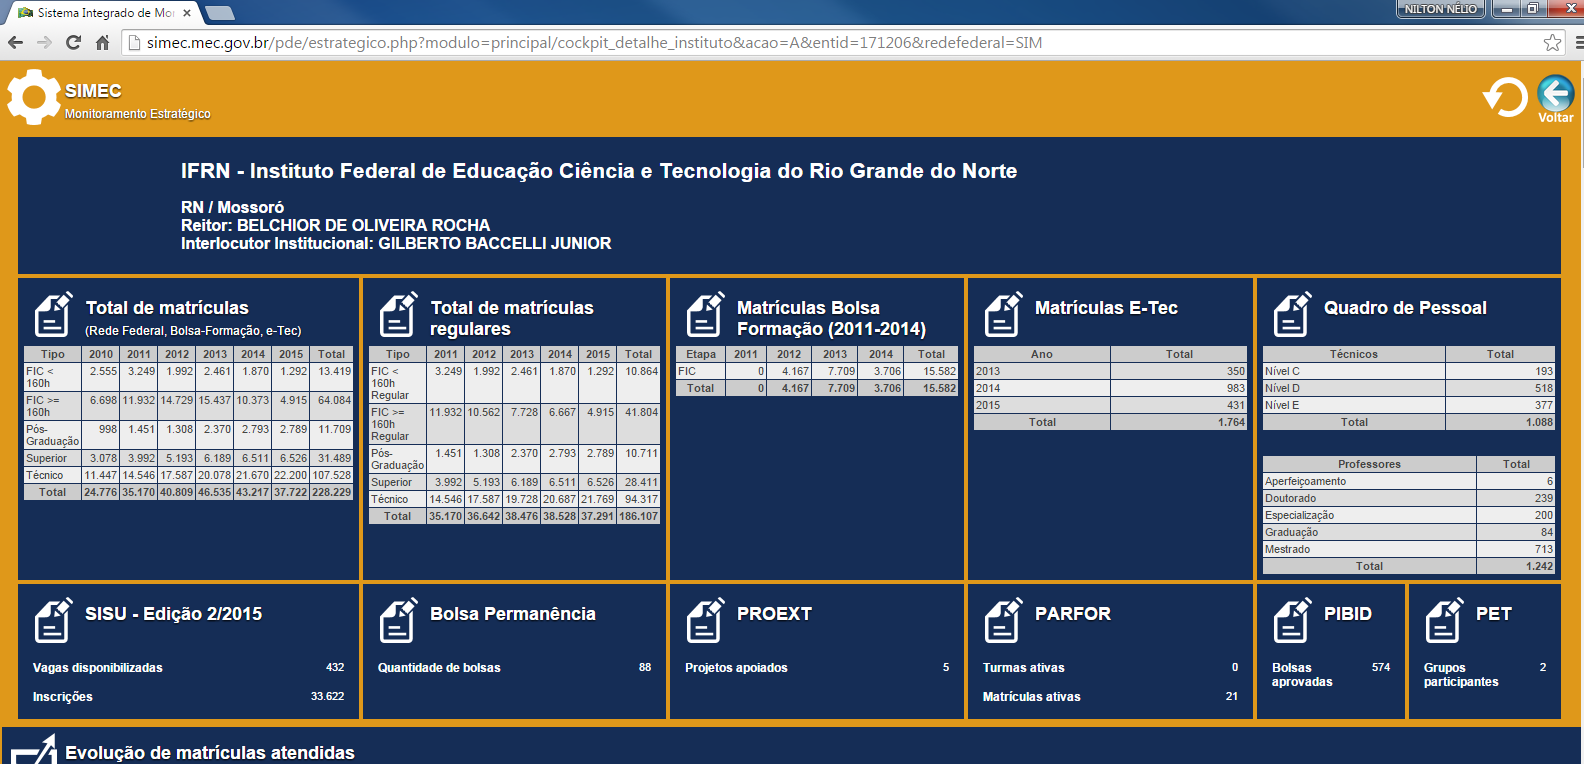The width and height of the screenshot is (1584, 764).
Task: Click the Matrículas ativas value 21
Action: tap(1232, 696)
